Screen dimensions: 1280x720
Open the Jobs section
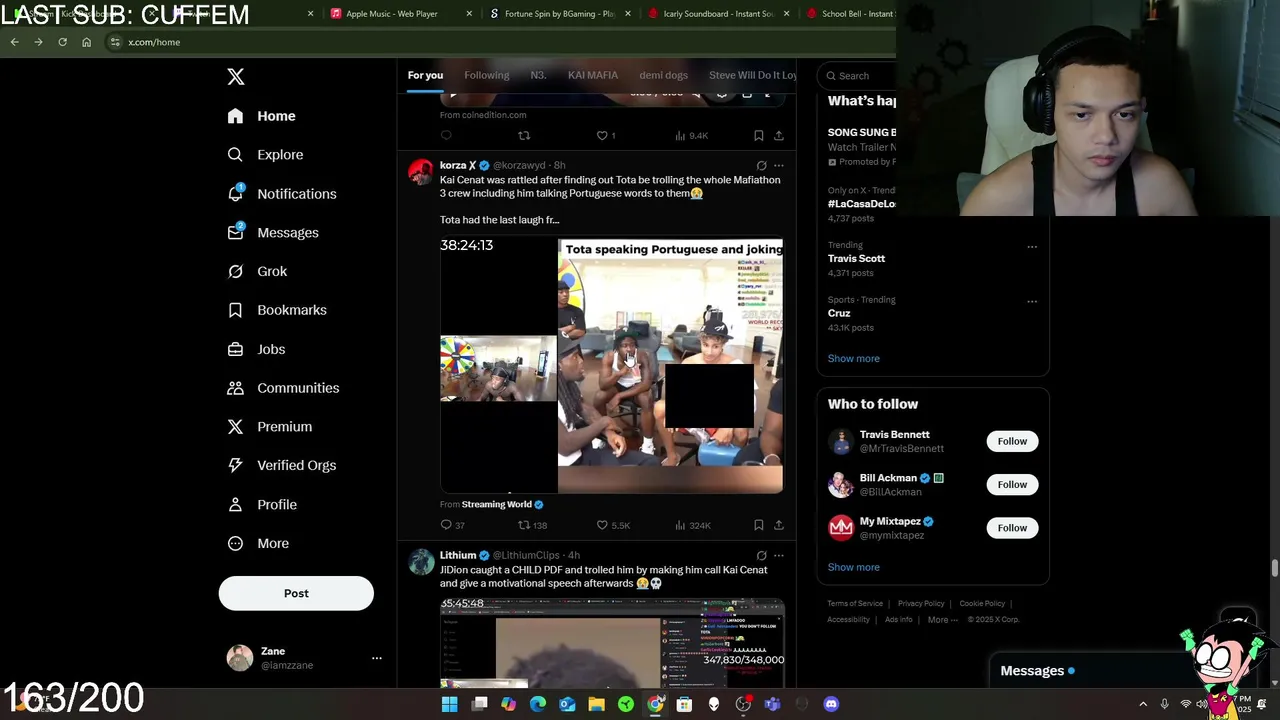(x=256, y=349)
